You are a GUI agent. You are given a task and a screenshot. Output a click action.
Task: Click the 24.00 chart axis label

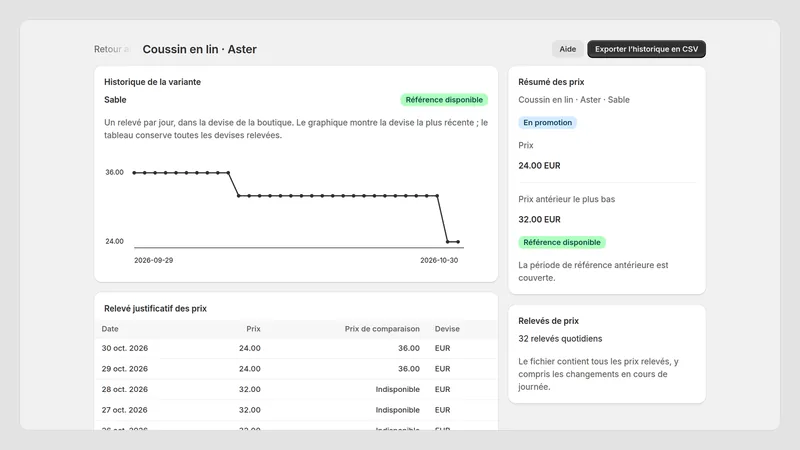tap(114, 241)
